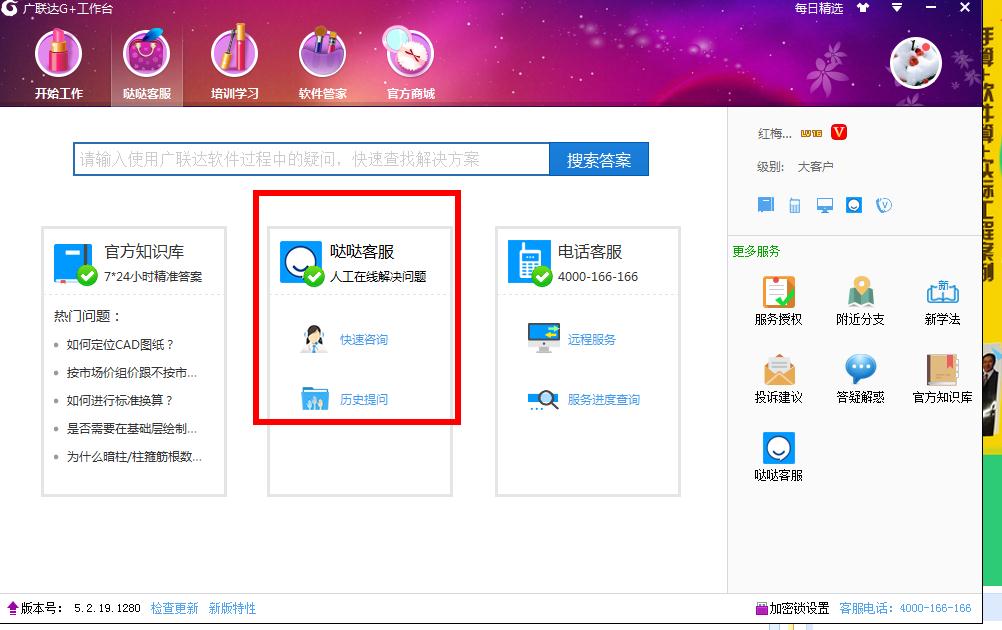
Task: Click the 客服电话: 4000-166-166 text
Action: [x=905, y=608]
